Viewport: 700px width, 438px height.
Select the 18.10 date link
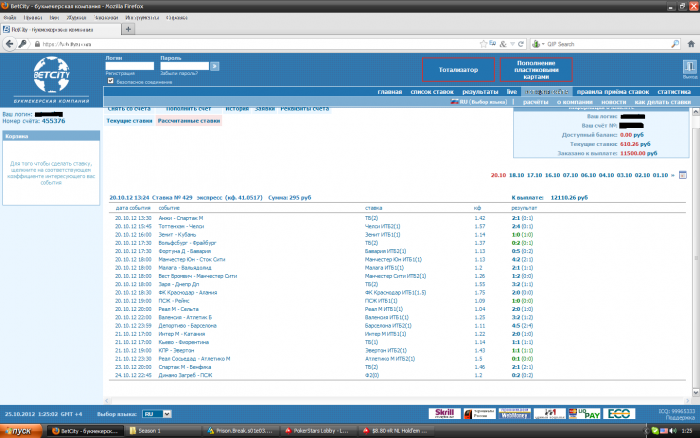517,175
